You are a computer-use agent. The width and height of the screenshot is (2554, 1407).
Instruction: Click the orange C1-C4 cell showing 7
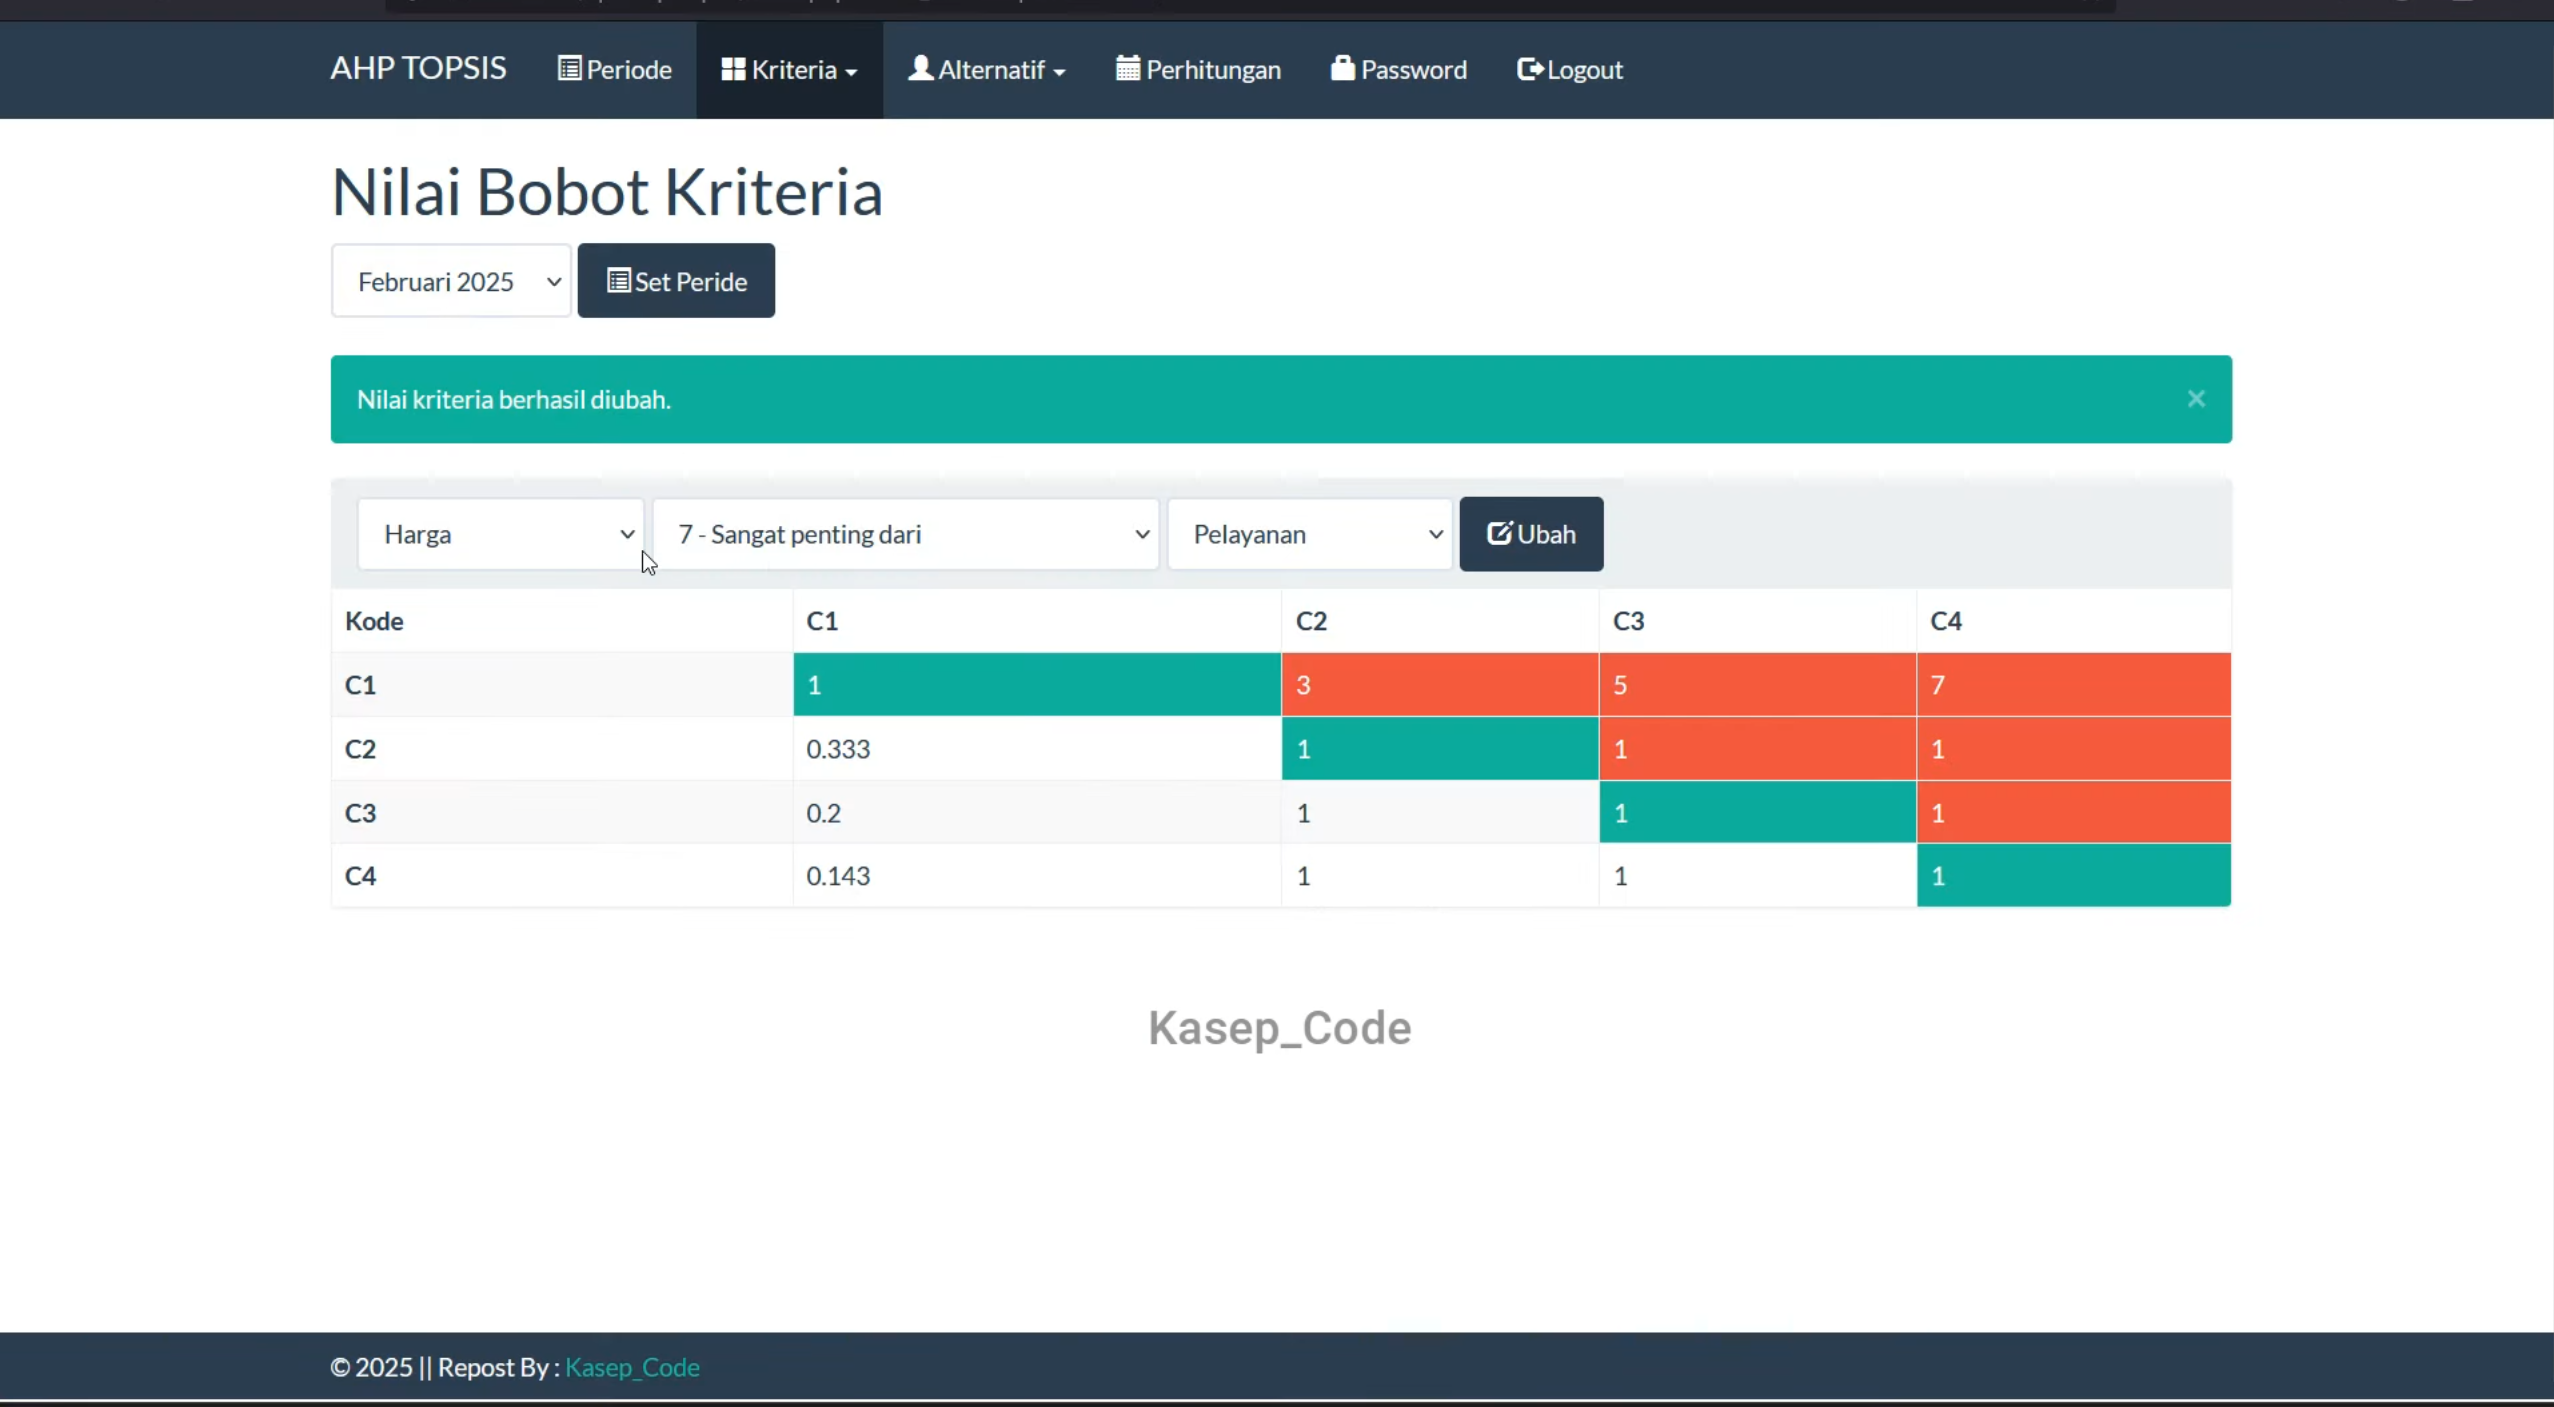coord(2073,685)
